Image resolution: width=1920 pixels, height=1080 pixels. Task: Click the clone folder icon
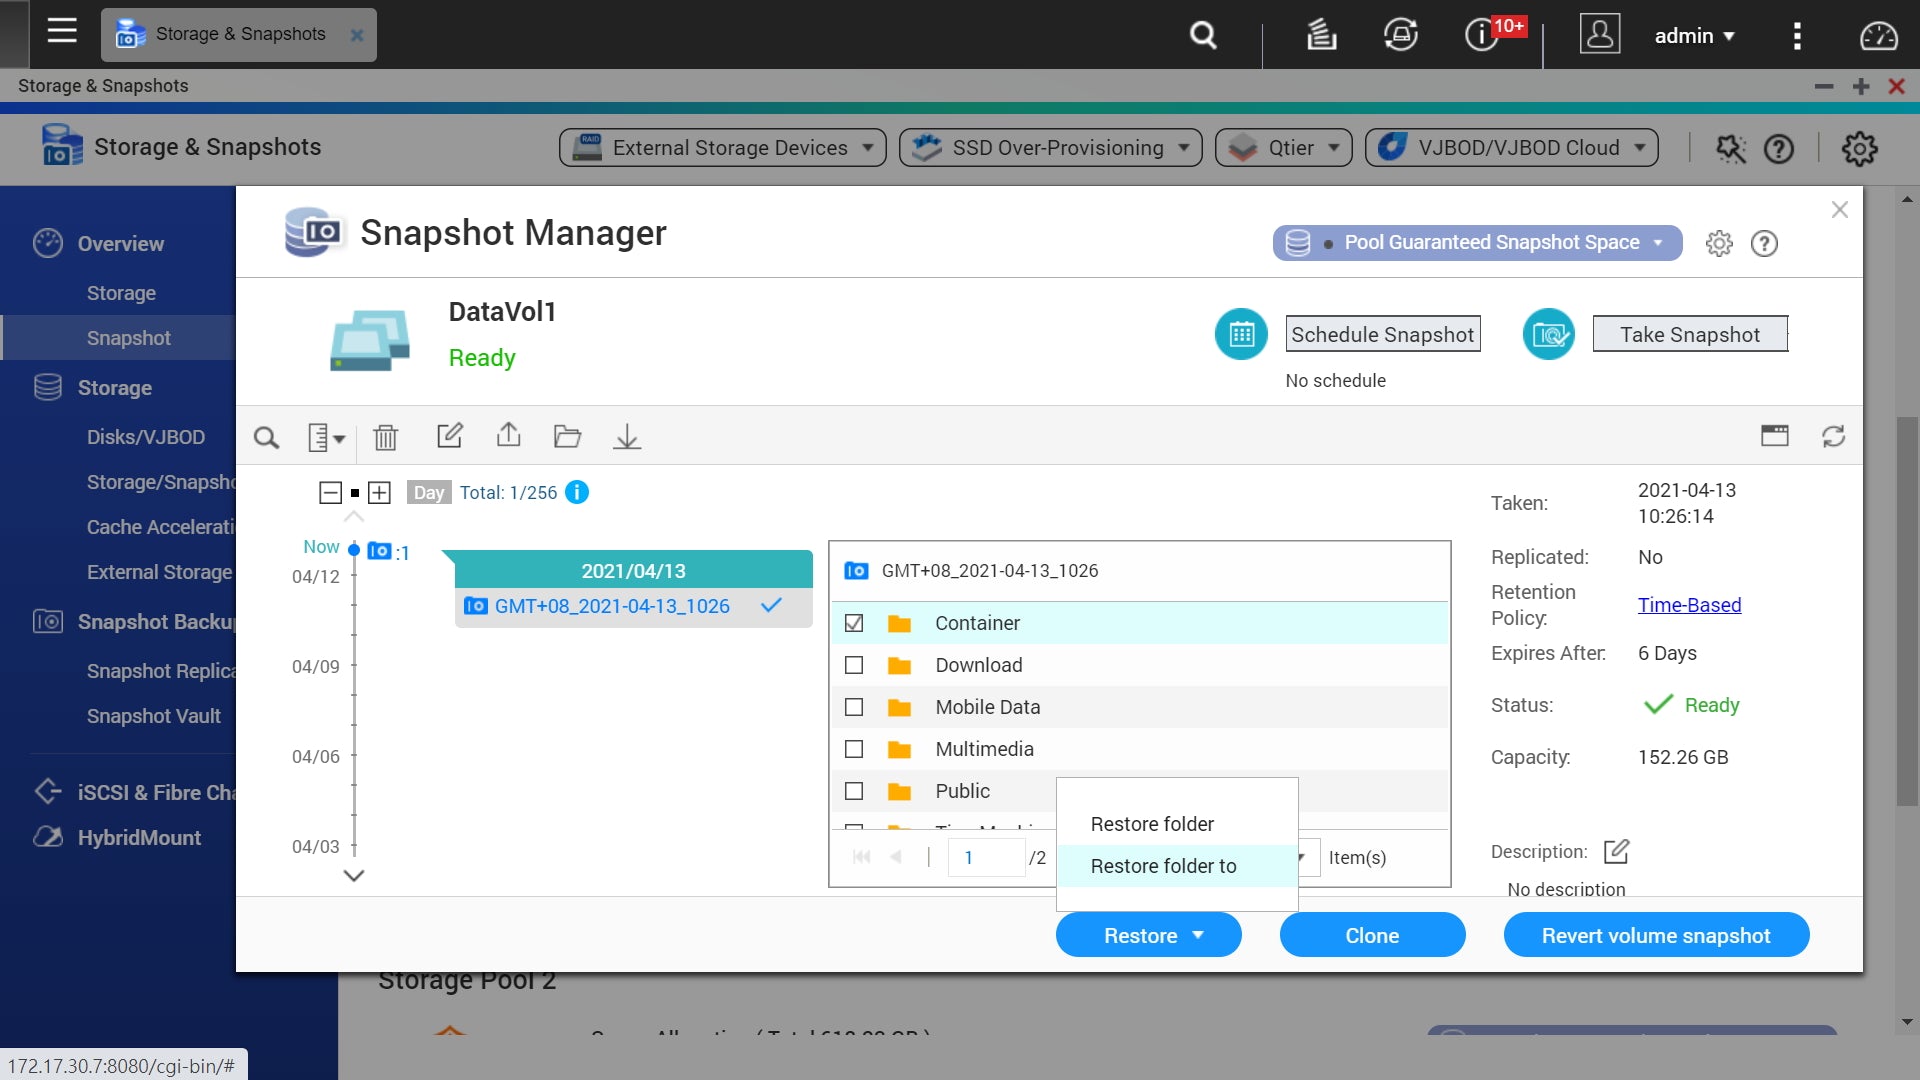[x=567, y=436]
